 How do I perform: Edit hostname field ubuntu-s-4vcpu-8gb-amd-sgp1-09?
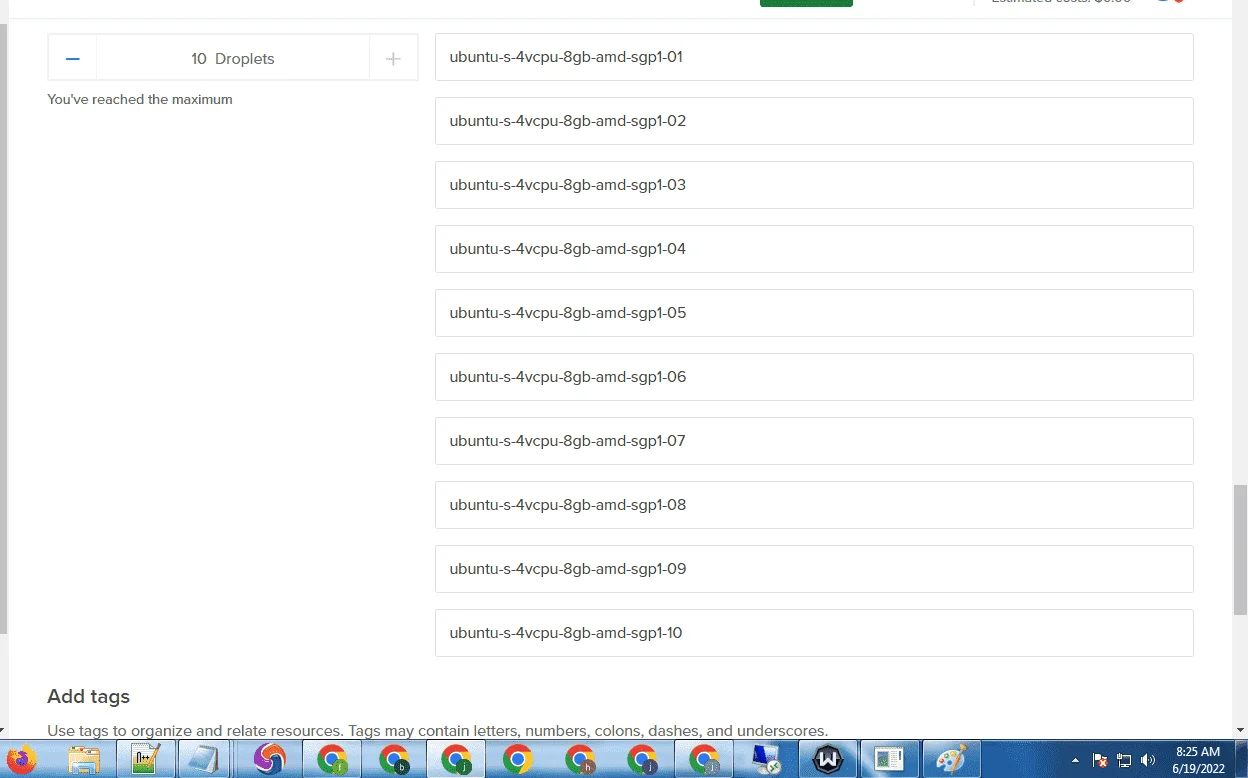[814, 569]
